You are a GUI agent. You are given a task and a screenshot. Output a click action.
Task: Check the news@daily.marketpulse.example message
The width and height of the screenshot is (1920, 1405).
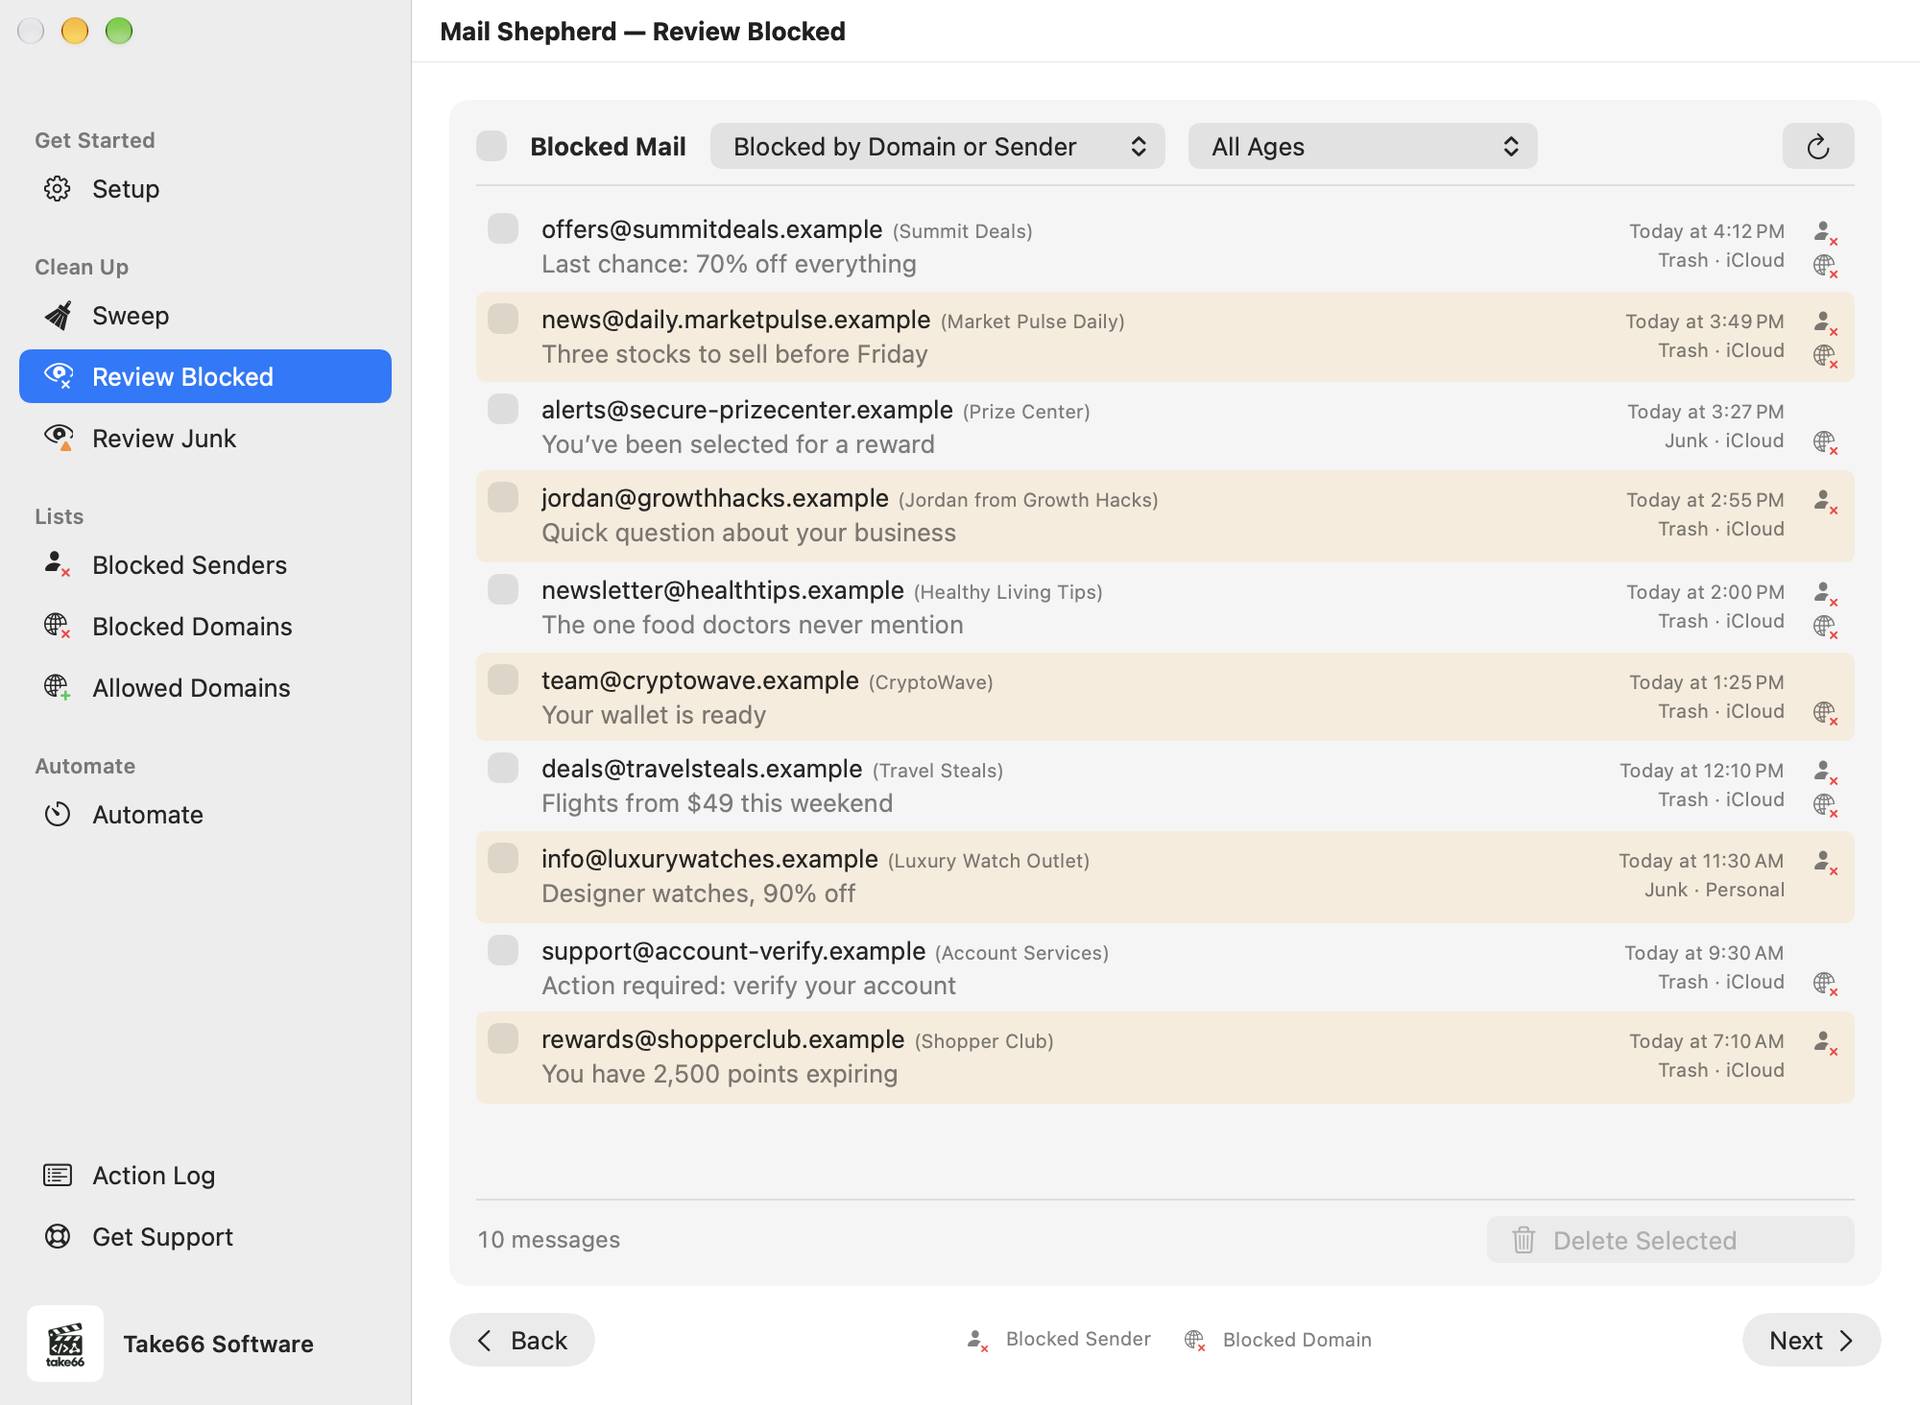click(503, 319)
